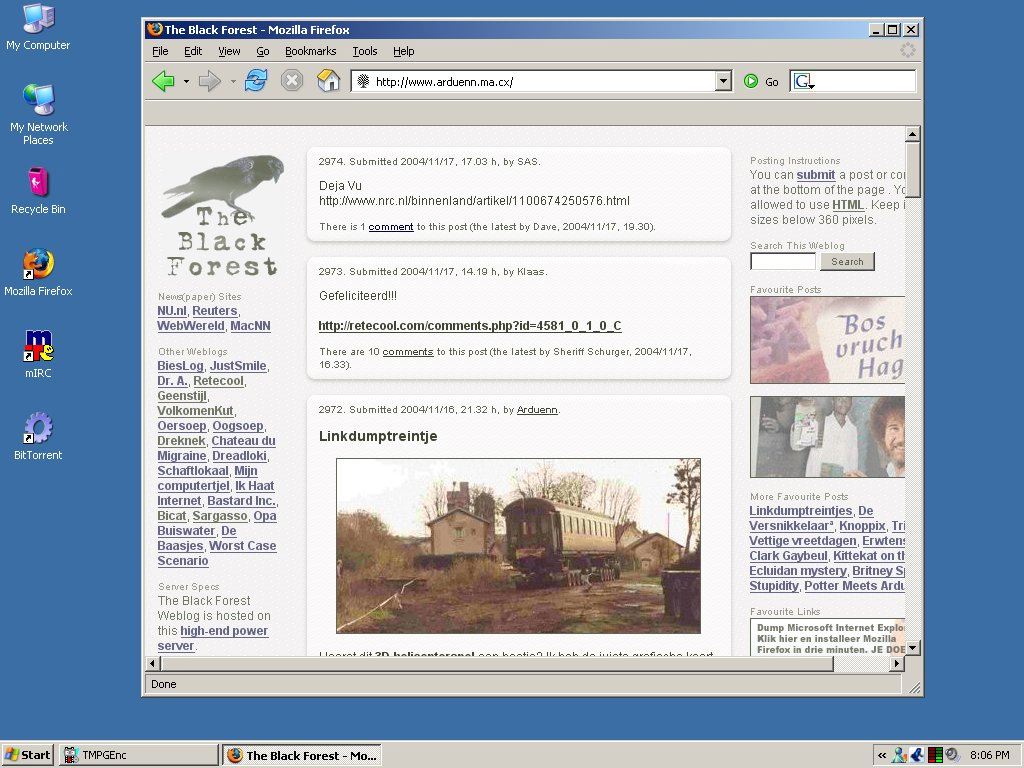The height and width of the screenshot is (768, 1024).
Task: Open the My Computer desktop icon
Action: 38,27
